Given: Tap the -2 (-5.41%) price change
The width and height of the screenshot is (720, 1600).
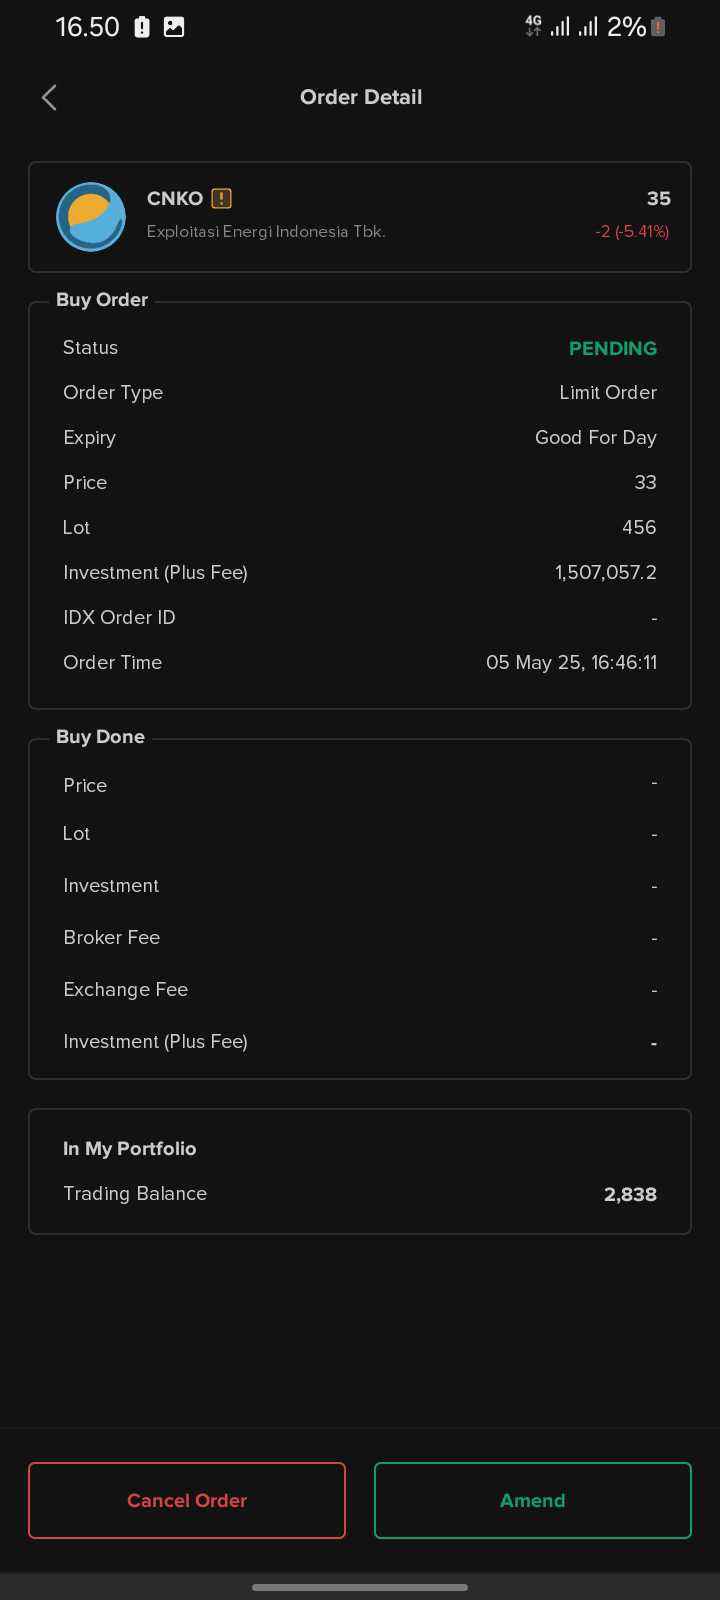Looking at the screenshot, I should [631, 231].
